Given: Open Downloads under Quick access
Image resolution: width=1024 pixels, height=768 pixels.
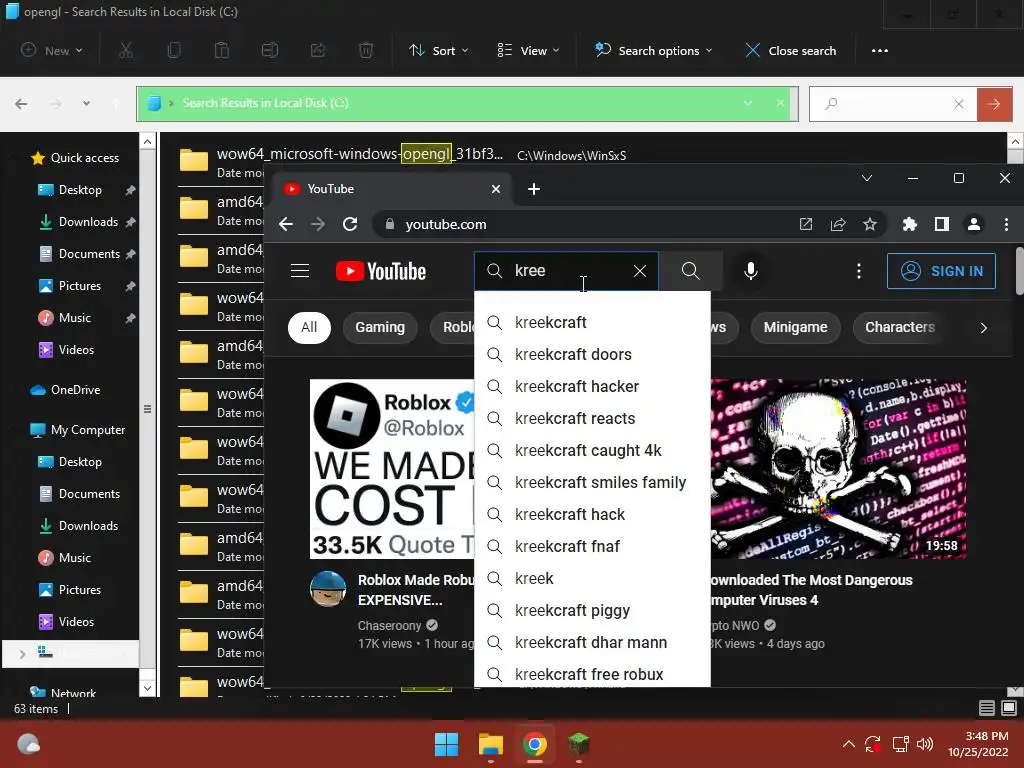Looking at the screenshot, I should pyautogui.click(x=88, y=222).
